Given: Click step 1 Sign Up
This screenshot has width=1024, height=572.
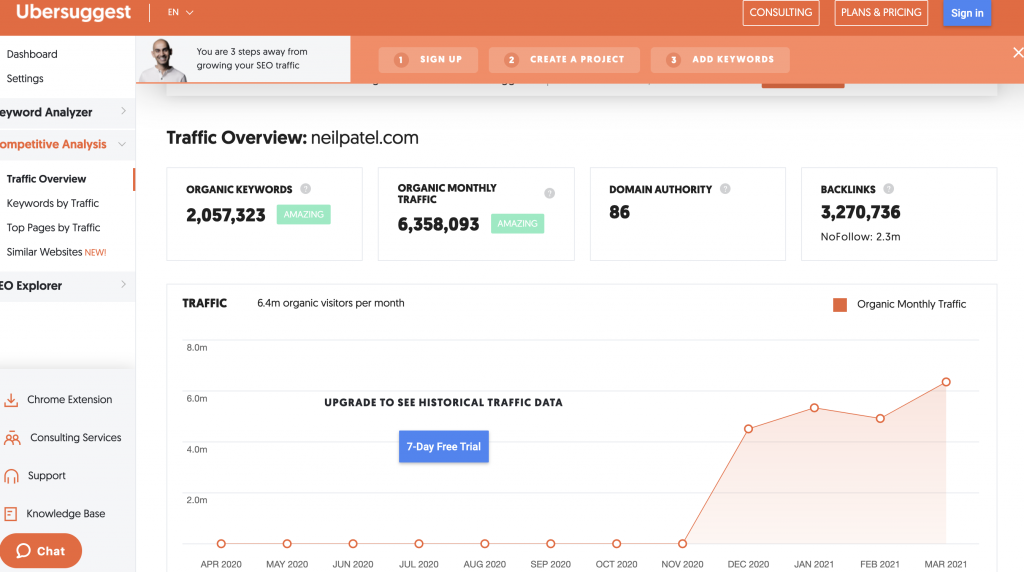Looking at the screenshot, I should [x=428, y=59].
